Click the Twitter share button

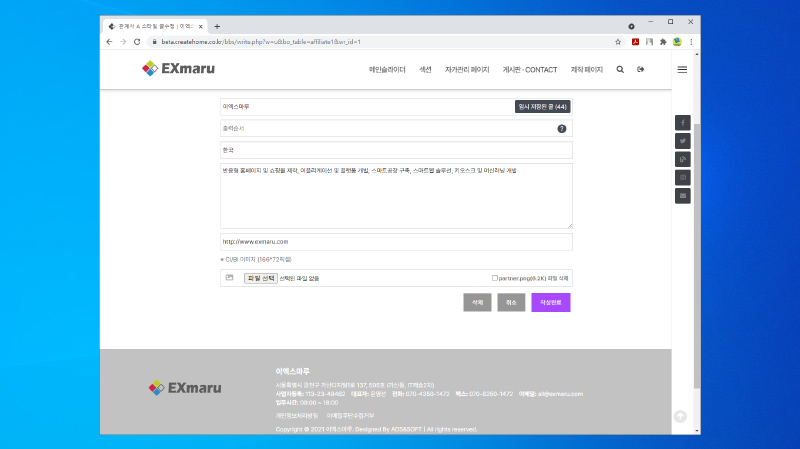click(683, 141)
